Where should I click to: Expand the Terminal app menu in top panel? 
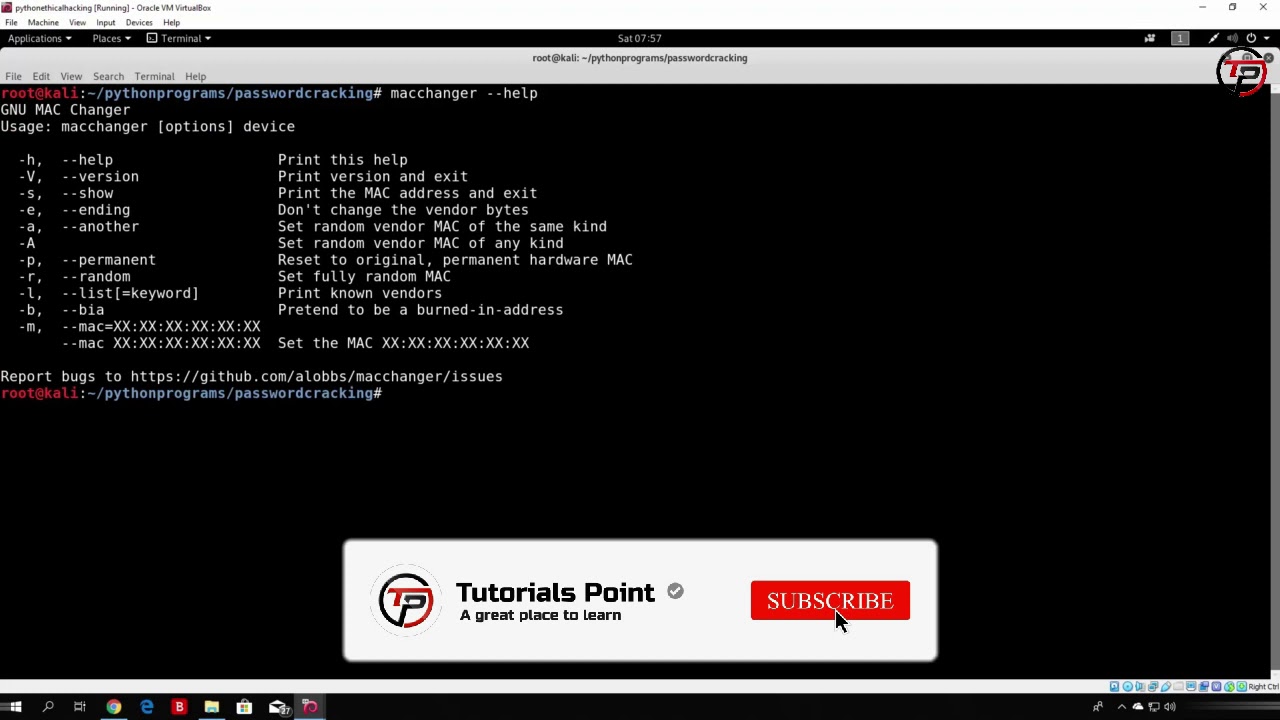coord(179,38)
